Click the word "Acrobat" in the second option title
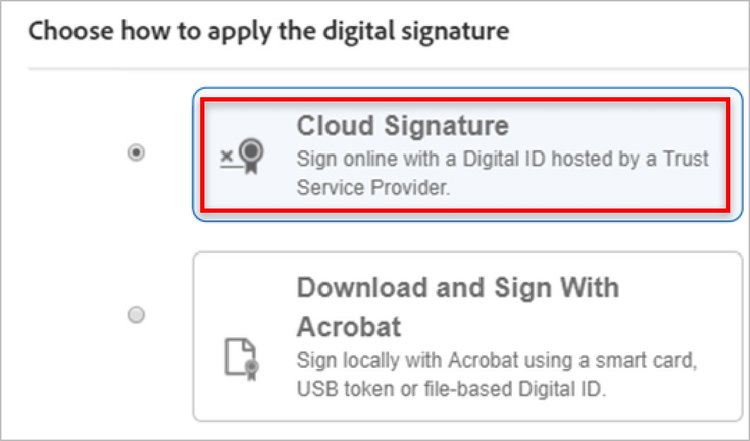This screenshot has width=750, height=441. (346, 328)
